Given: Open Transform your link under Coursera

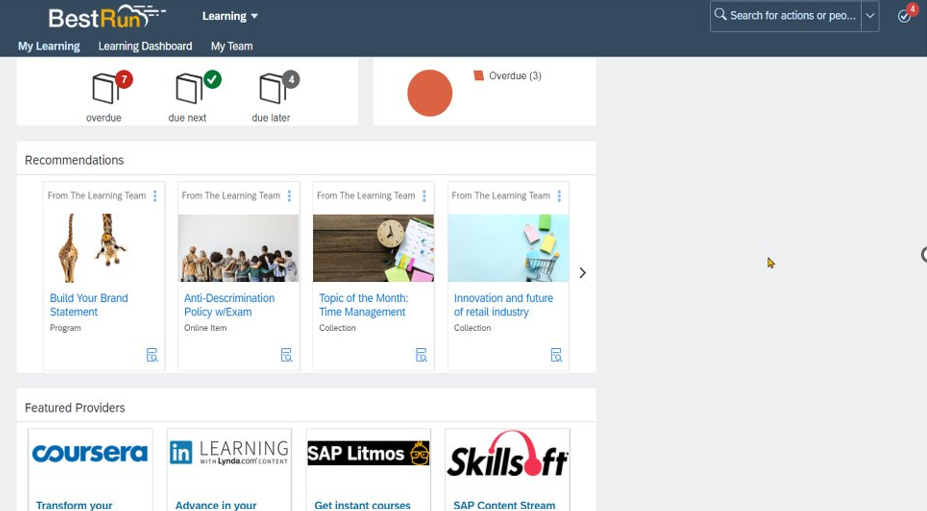Looking at the screenshot, I should 74,505.
